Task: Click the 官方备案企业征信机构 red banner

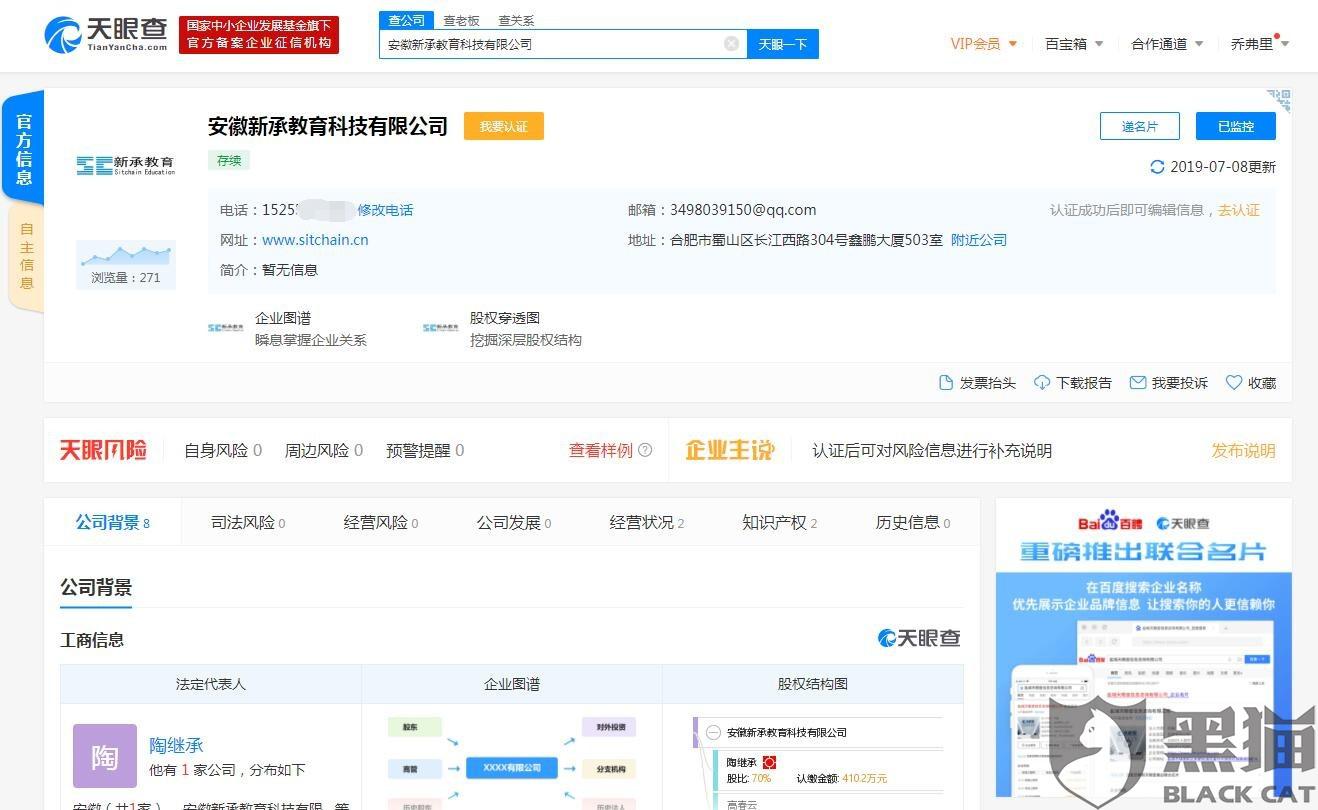Action: pyautogui.click(x=259, y=35)
